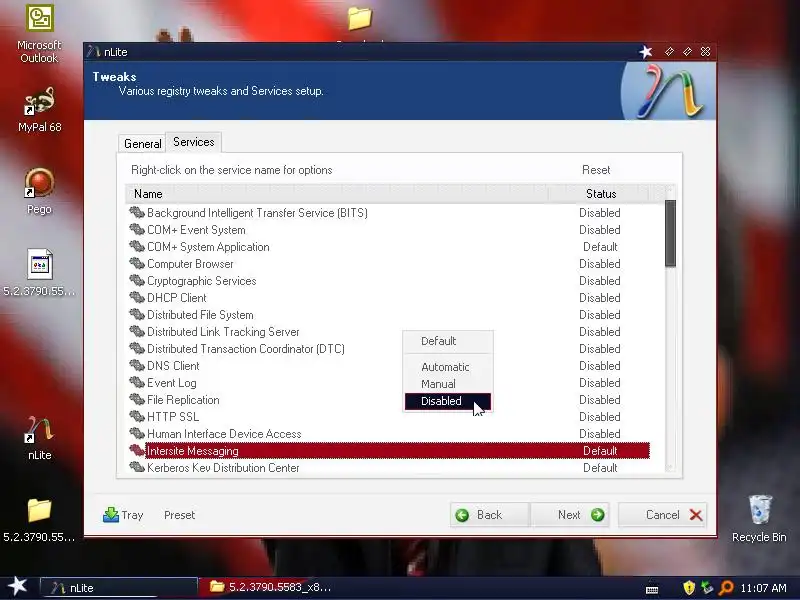
Task: Click Default status of COM+ System Application
Action: click(x=600, y=246)
